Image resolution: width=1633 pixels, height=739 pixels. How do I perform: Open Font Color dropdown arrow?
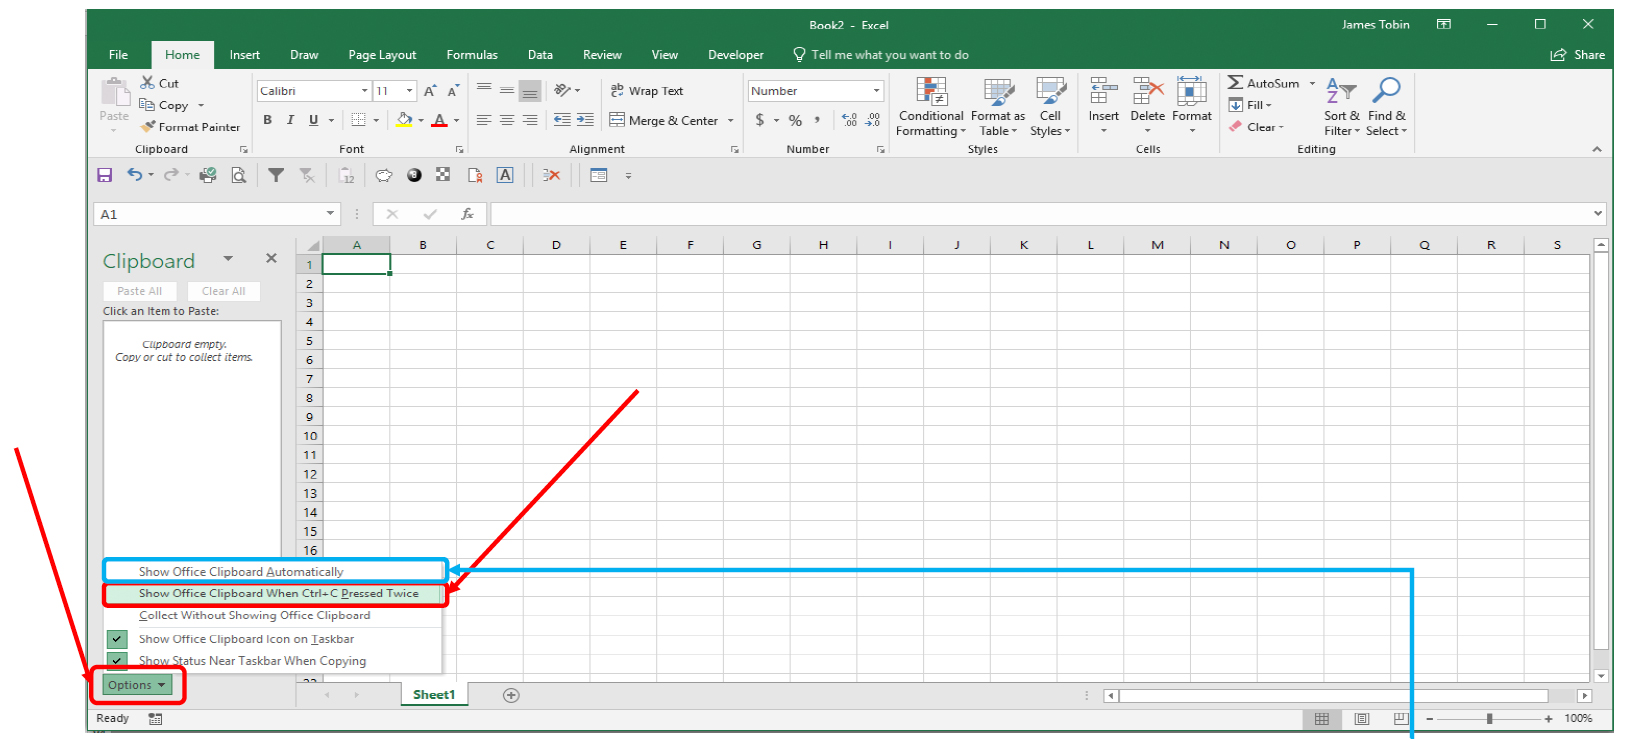pyautogui.click(x=456, y=120)
